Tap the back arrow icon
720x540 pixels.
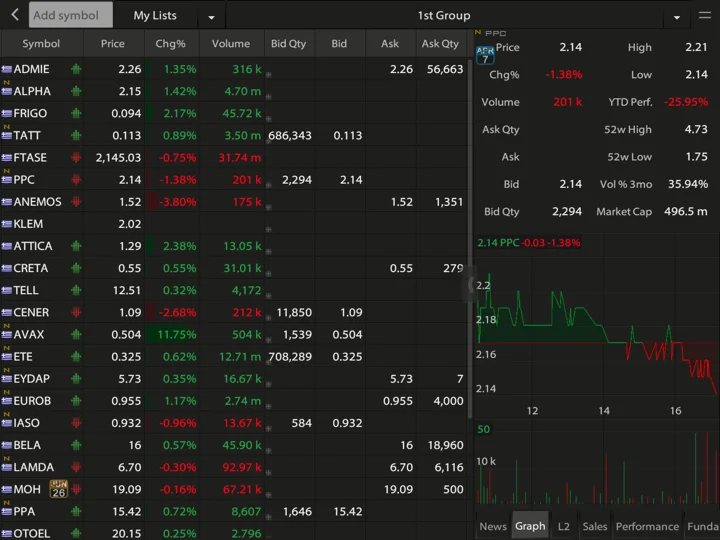tap(15, 15)
